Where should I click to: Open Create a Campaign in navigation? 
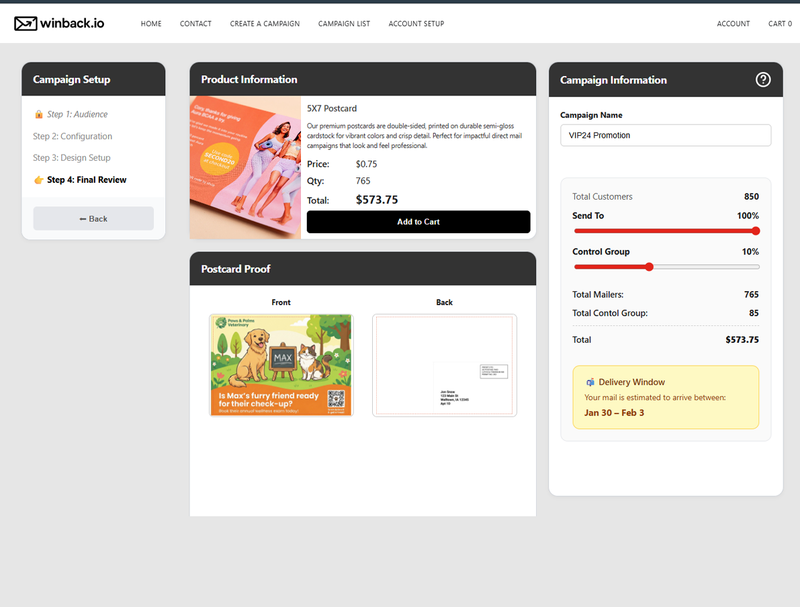click(264, 24)
